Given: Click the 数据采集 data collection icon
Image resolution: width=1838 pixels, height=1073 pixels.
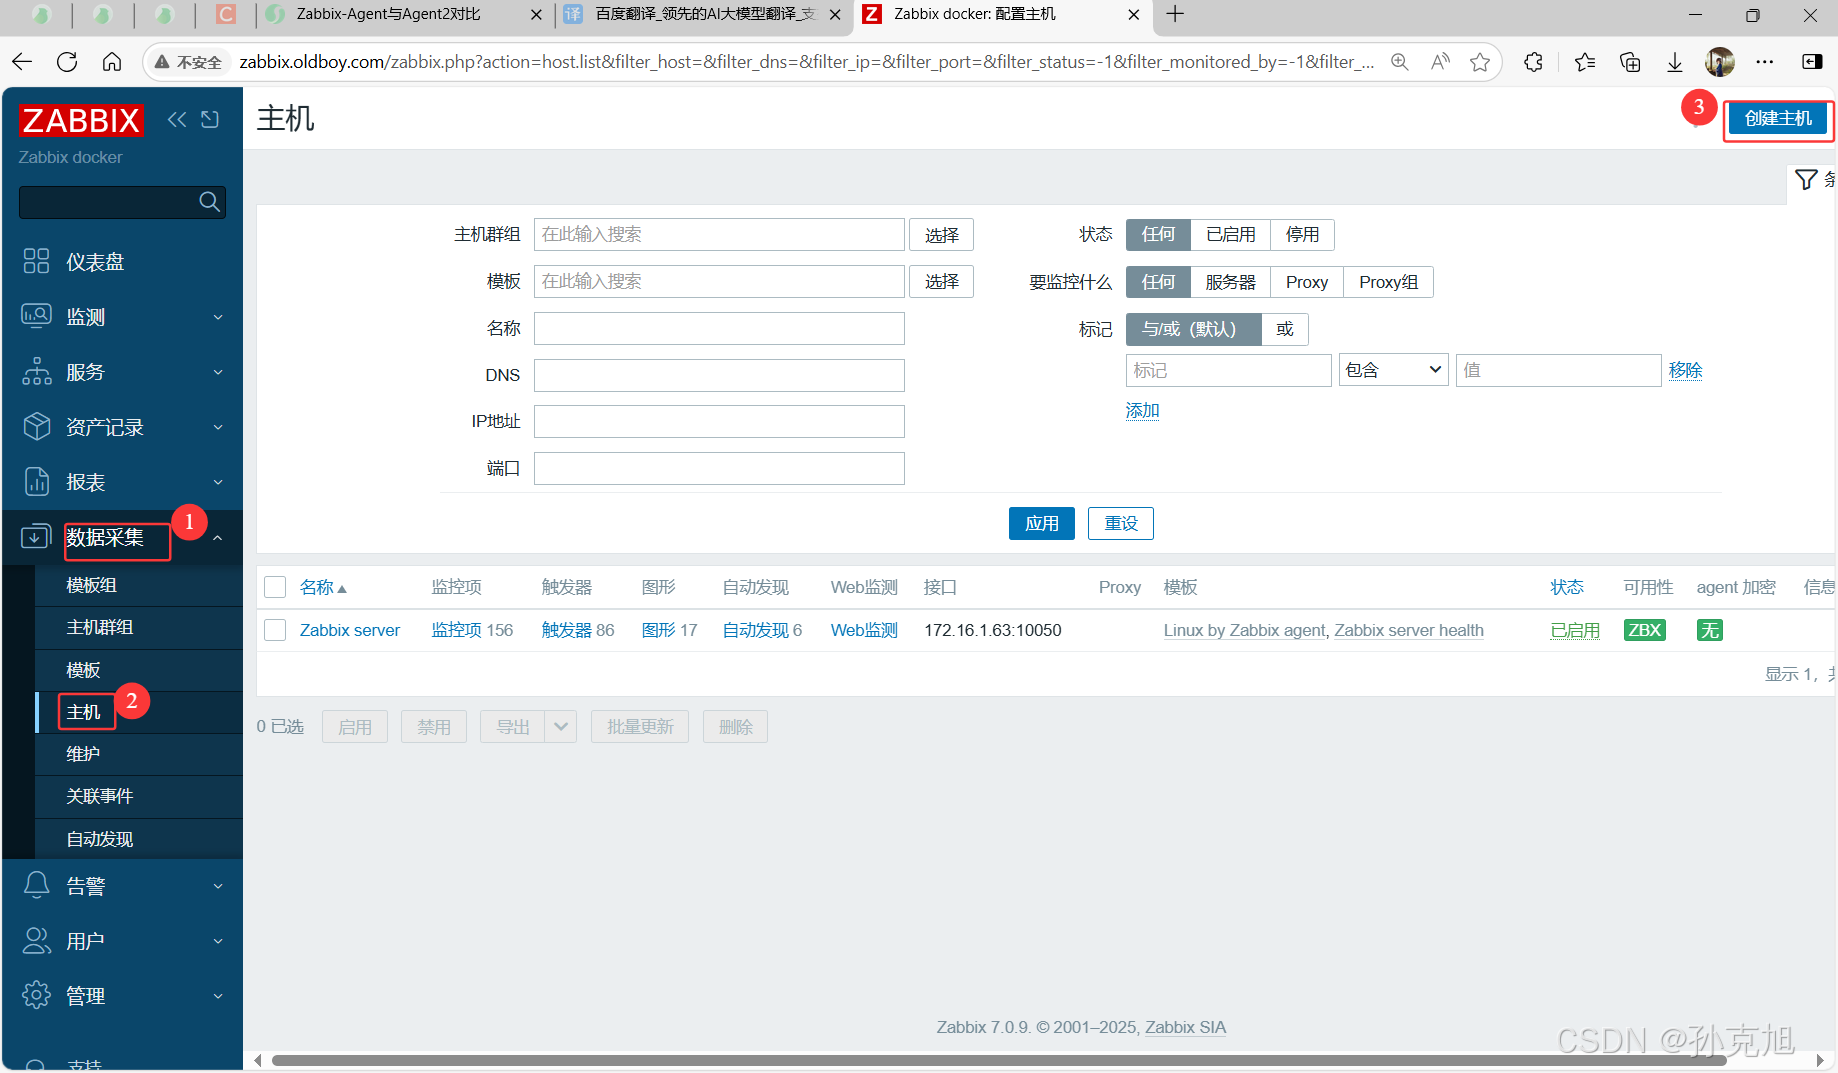Looking at the screenshot, I should point(37,536).
